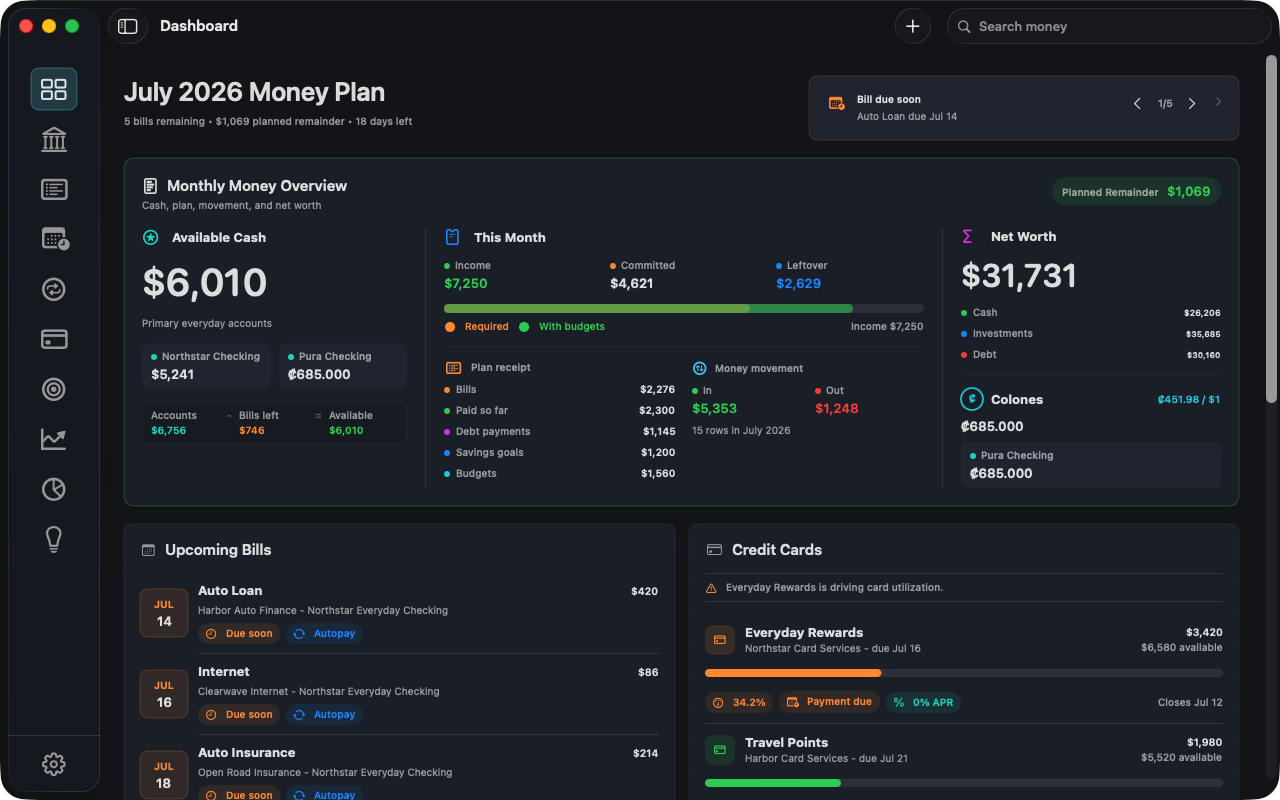Open the Accounts bank building icon
Image resolution: width=1280 pixels, height=800 pixels.
click(54, 139)
